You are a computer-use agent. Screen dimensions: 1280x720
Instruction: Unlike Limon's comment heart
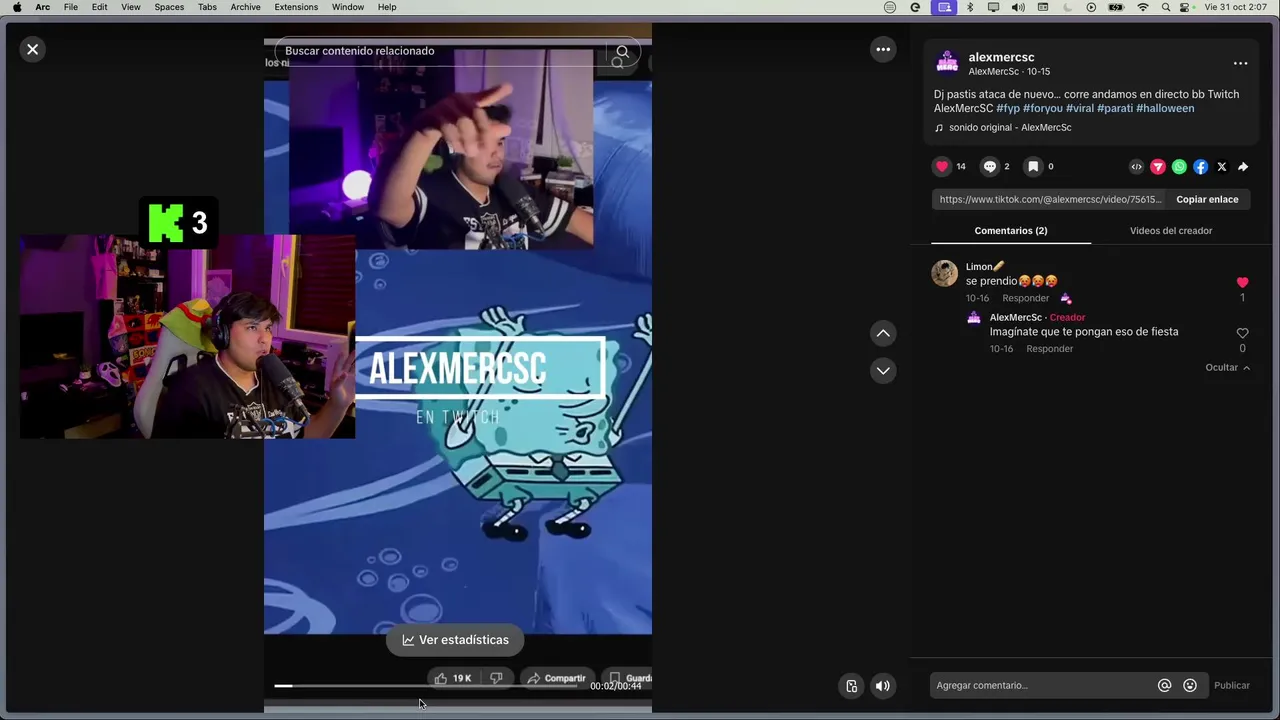coord(1242,283)
